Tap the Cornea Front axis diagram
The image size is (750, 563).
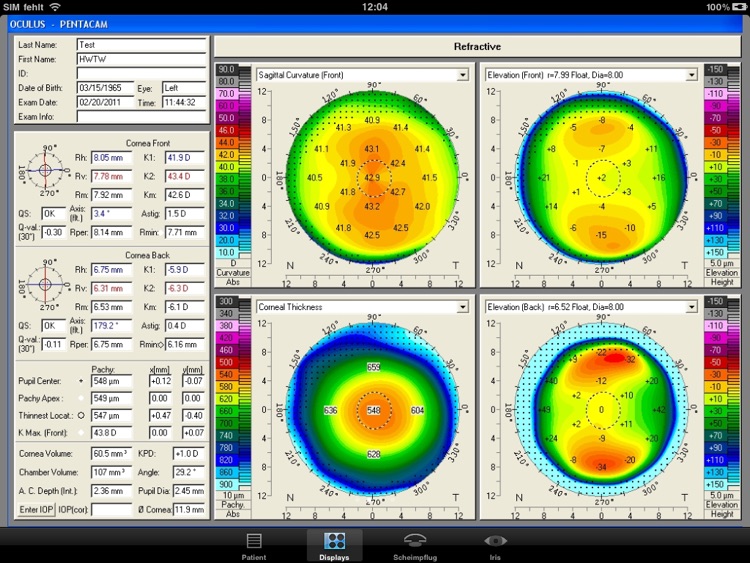click(45, 171)
